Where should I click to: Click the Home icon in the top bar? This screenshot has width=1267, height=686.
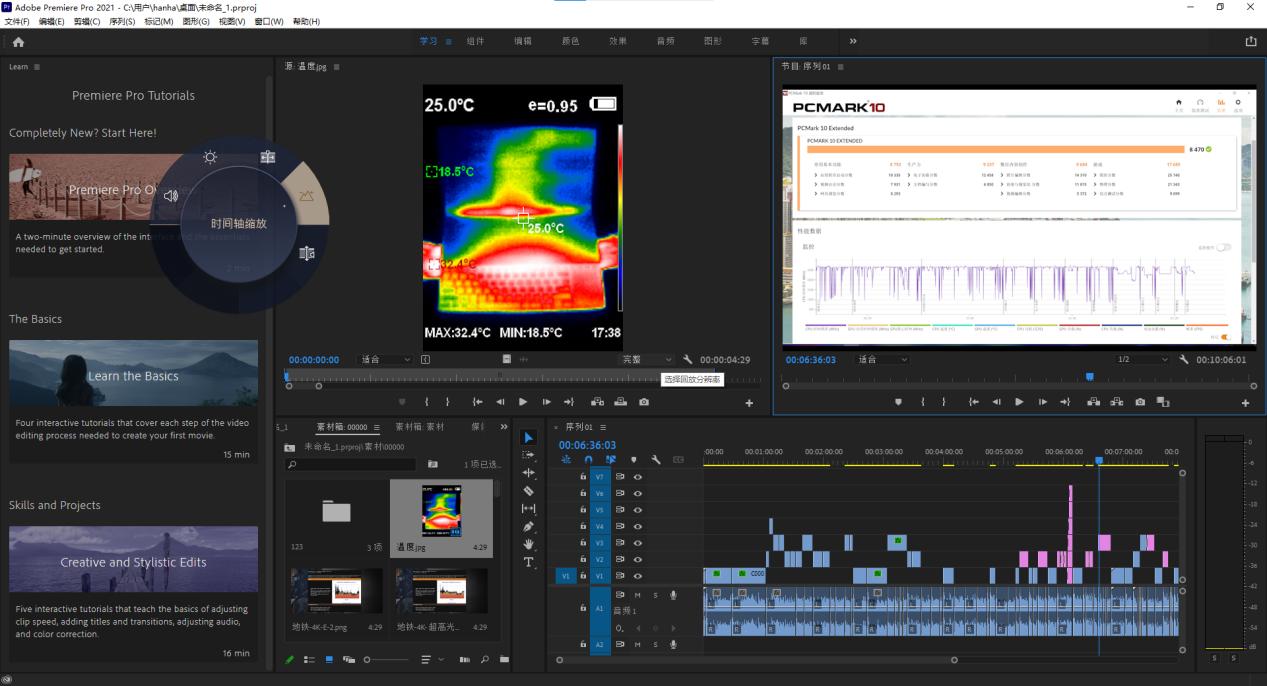pyautogui.click(x=18, y=42)
